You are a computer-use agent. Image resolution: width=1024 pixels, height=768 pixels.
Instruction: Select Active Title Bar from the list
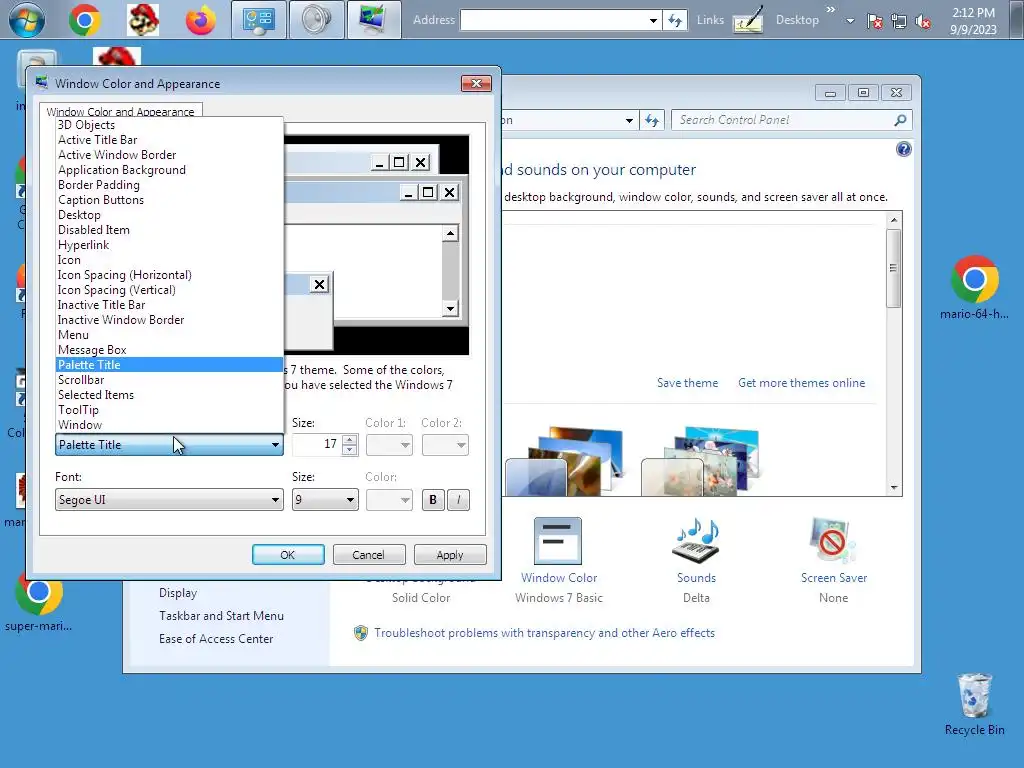[169, 140]
